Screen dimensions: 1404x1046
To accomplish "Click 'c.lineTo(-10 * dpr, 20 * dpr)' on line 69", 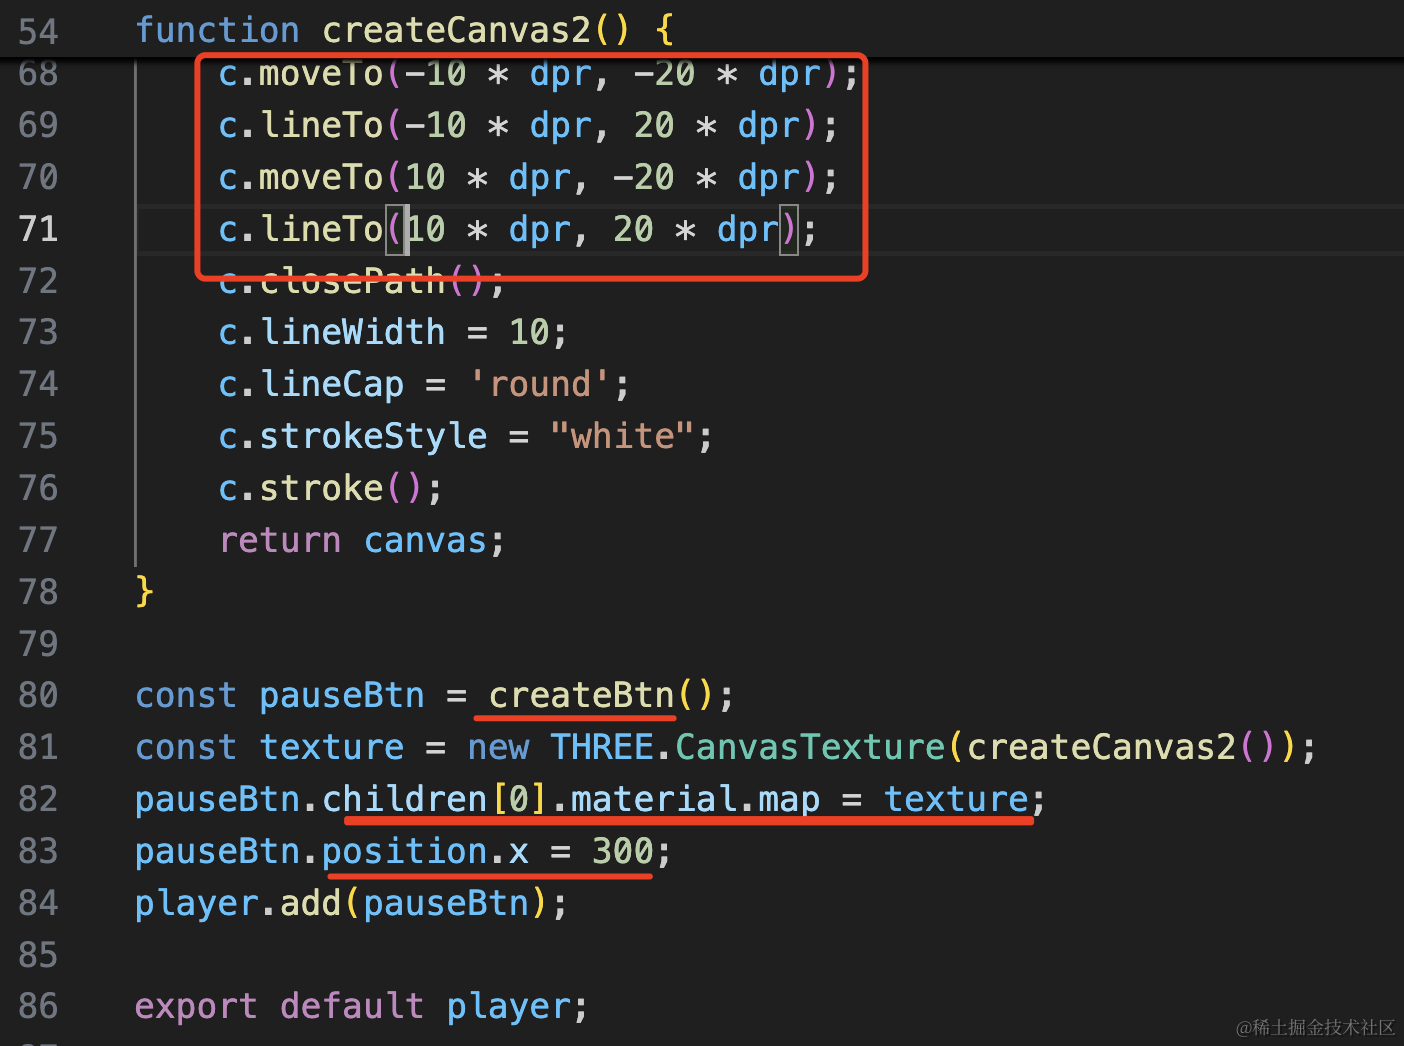I will (518, 125).
